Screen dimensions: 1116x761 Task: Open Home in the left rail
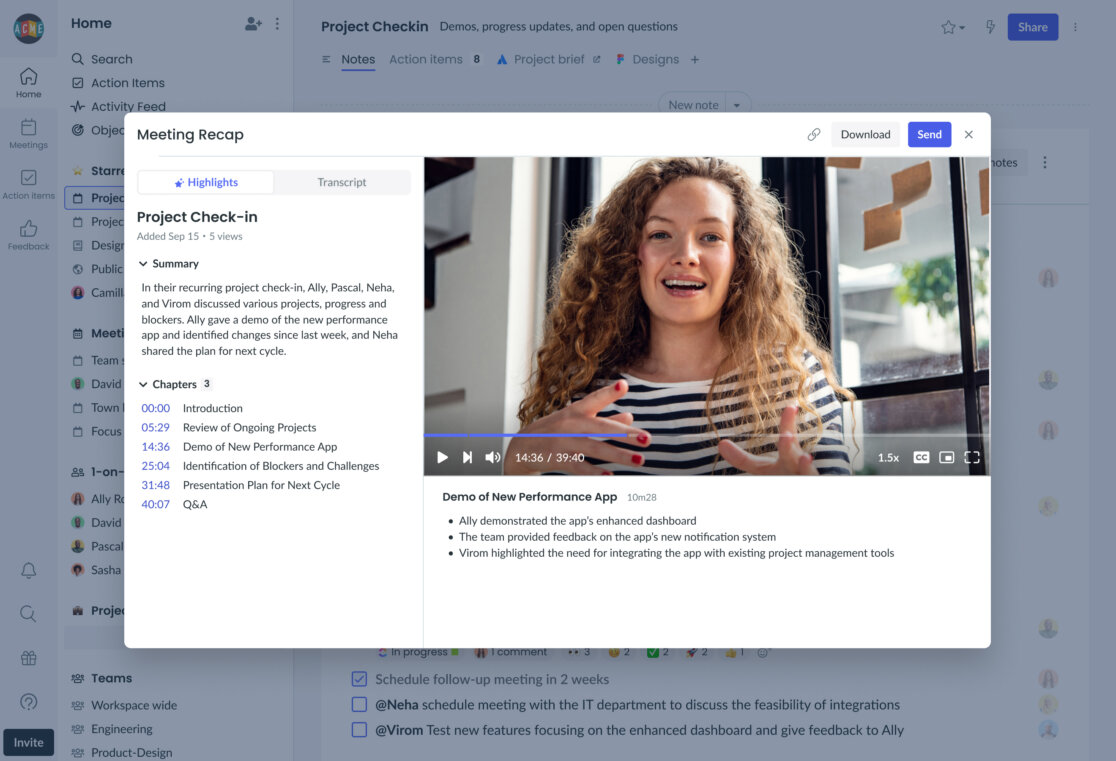click(28, 83)
